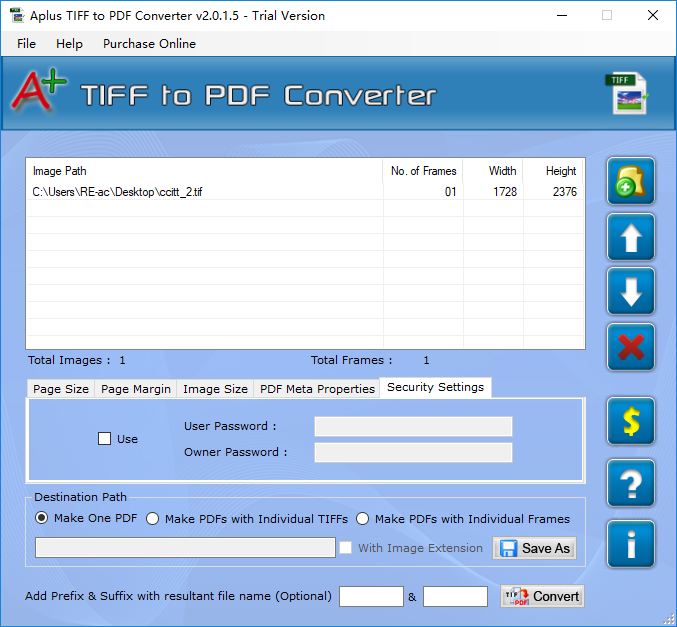The image size is (677, 627).
Task: Select the Security Settings tab
Action: (435, 387)
